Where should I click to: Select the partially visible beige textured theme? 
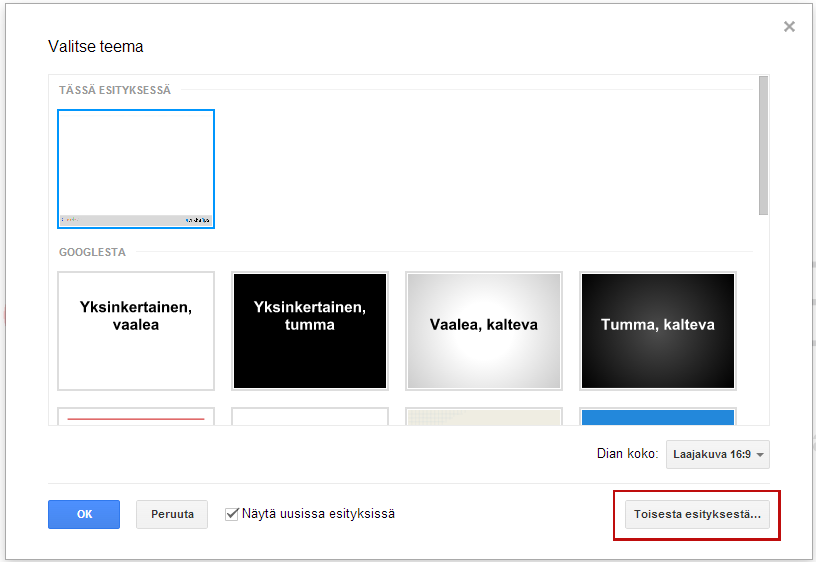pos(484,416)
